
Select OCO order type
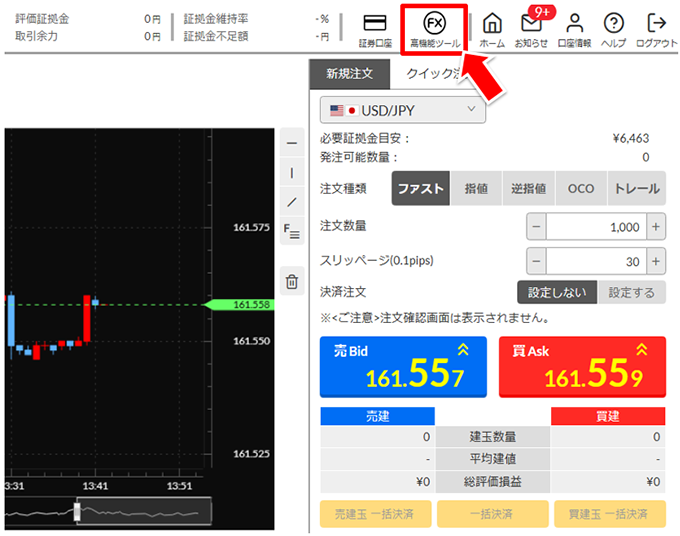click(x=581, y=188)
